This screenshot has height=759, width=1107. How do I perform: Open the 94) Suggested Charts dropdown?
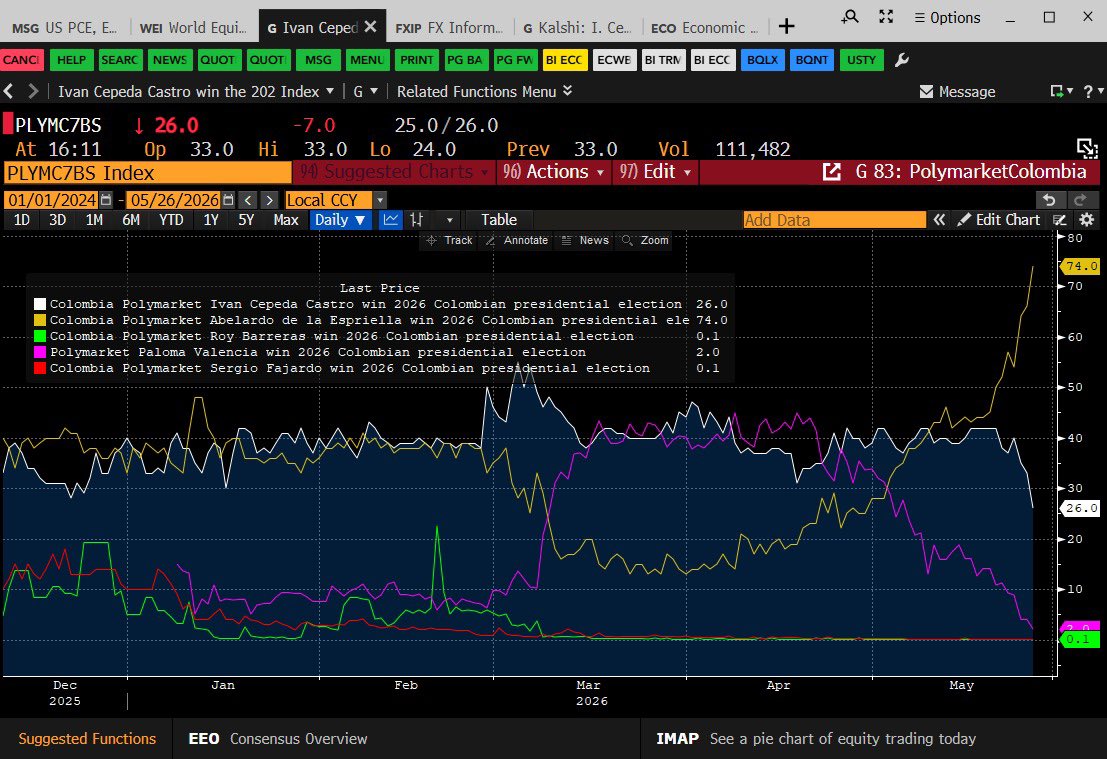[x=394, y=172]
